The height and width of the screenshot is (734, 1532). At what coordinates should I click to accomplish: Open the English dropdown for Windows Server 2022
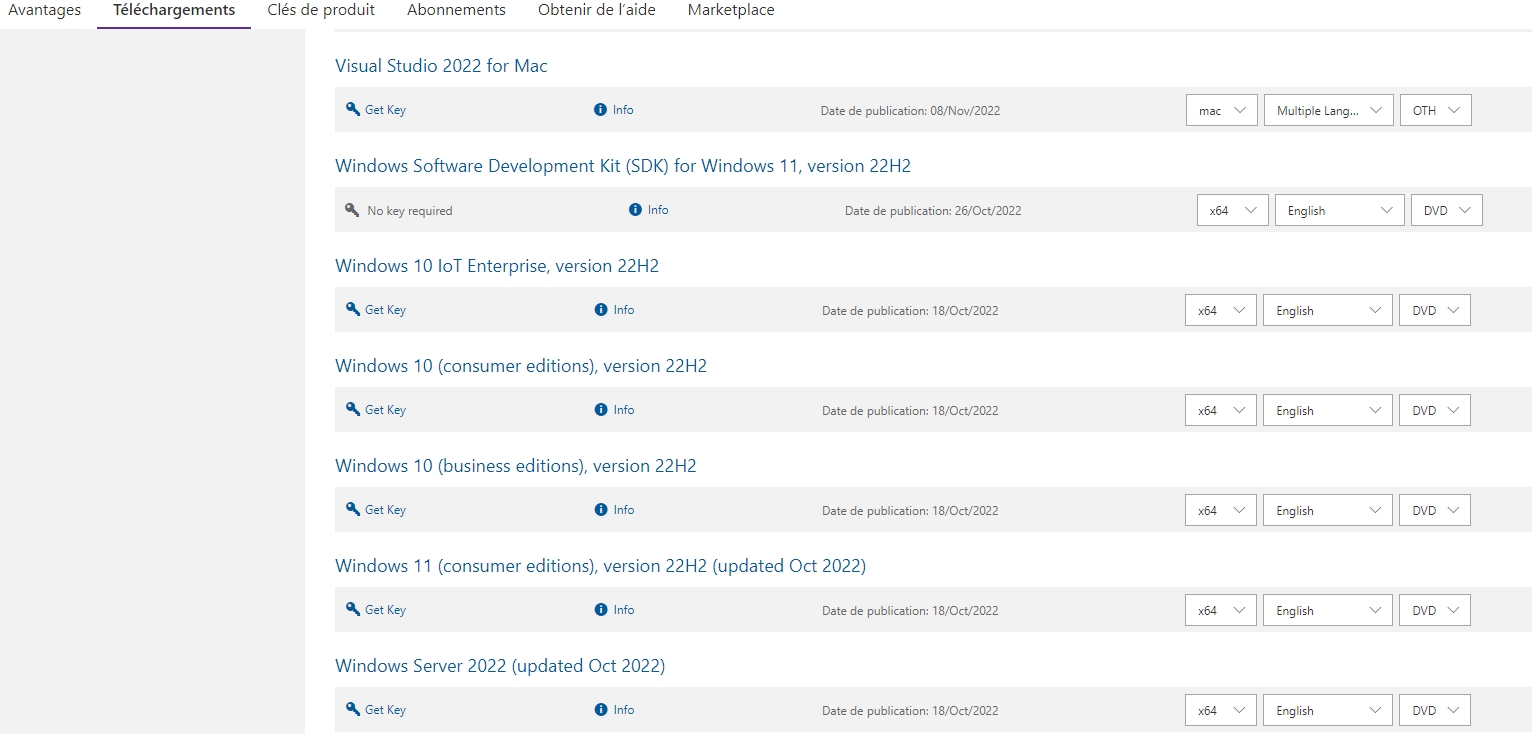[x=1328, y=710]
